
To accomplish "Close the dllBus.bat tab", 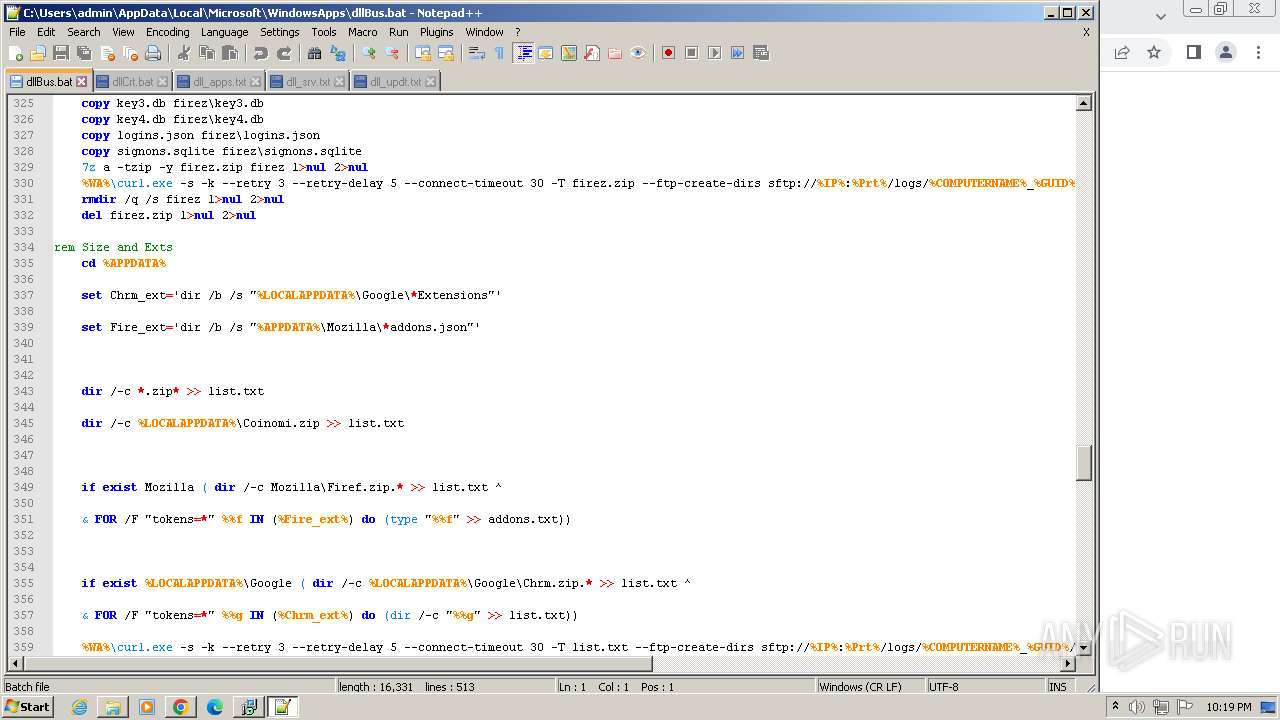I will click(x=82, y=82).
